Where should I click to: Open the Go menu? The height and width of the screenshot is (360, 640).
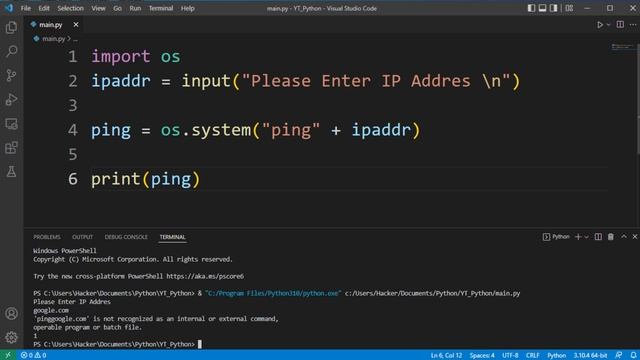(117, 8)
